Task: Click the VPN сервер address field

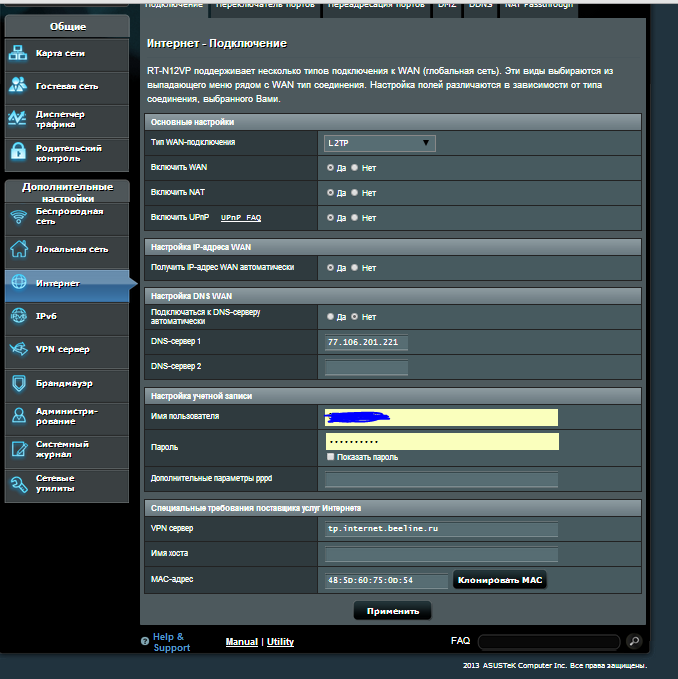Action: tap(441, 529)
